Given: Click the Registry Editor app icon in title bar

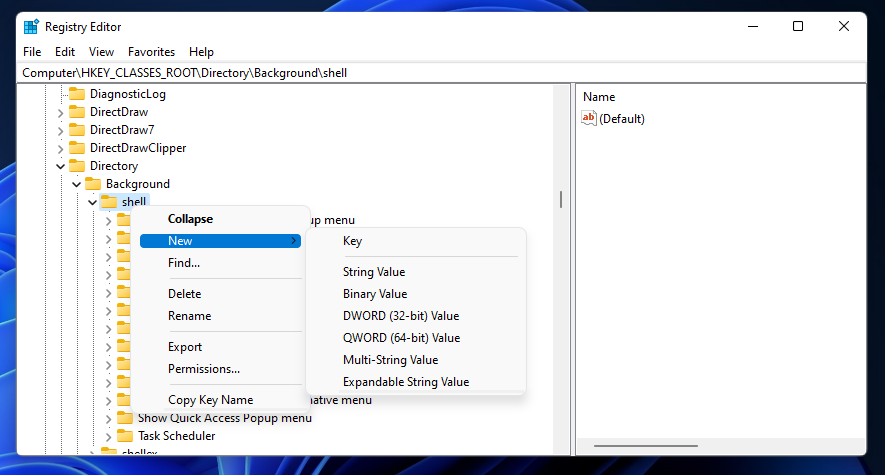Looking at the screenshot, I should [31, 27].
